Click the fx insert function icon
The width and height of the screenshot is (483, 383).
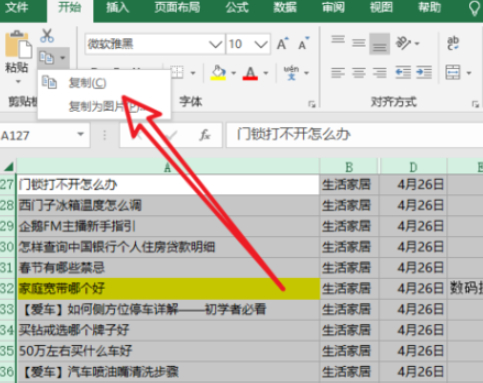pos(205,135)
